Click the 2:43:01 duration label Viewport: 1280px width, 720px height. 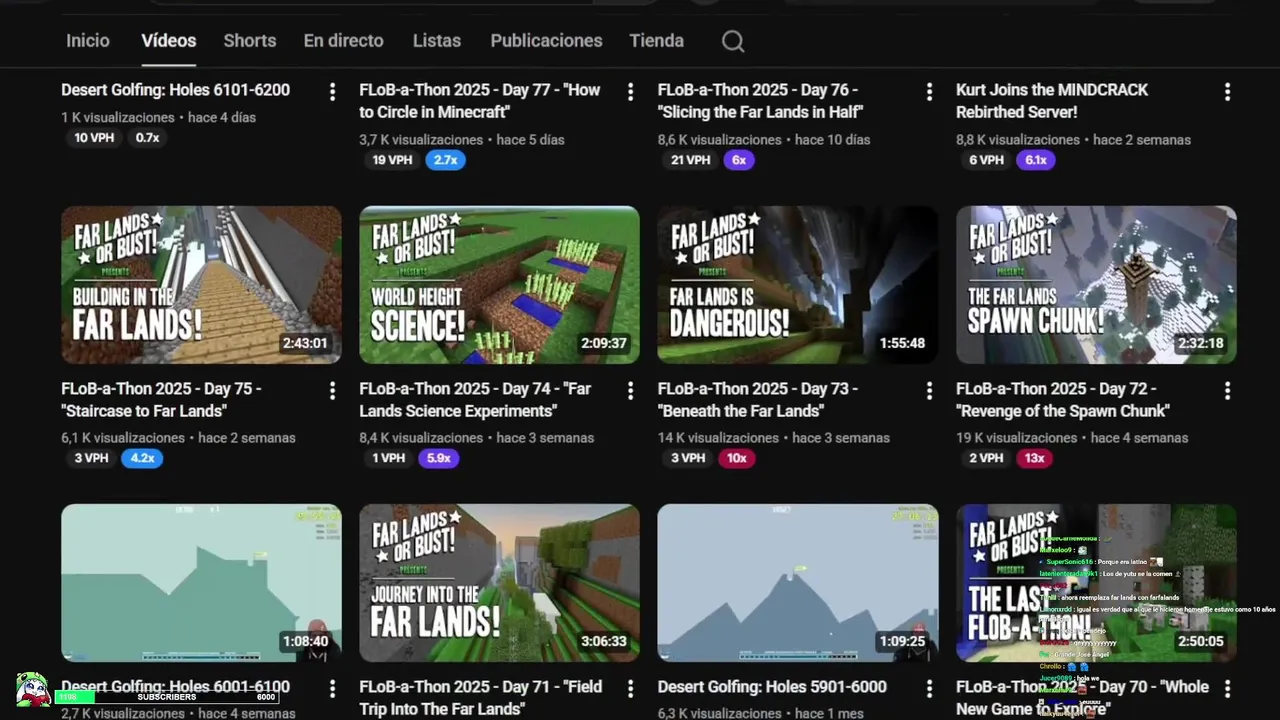pyautogui.click(x=305, y=343)
